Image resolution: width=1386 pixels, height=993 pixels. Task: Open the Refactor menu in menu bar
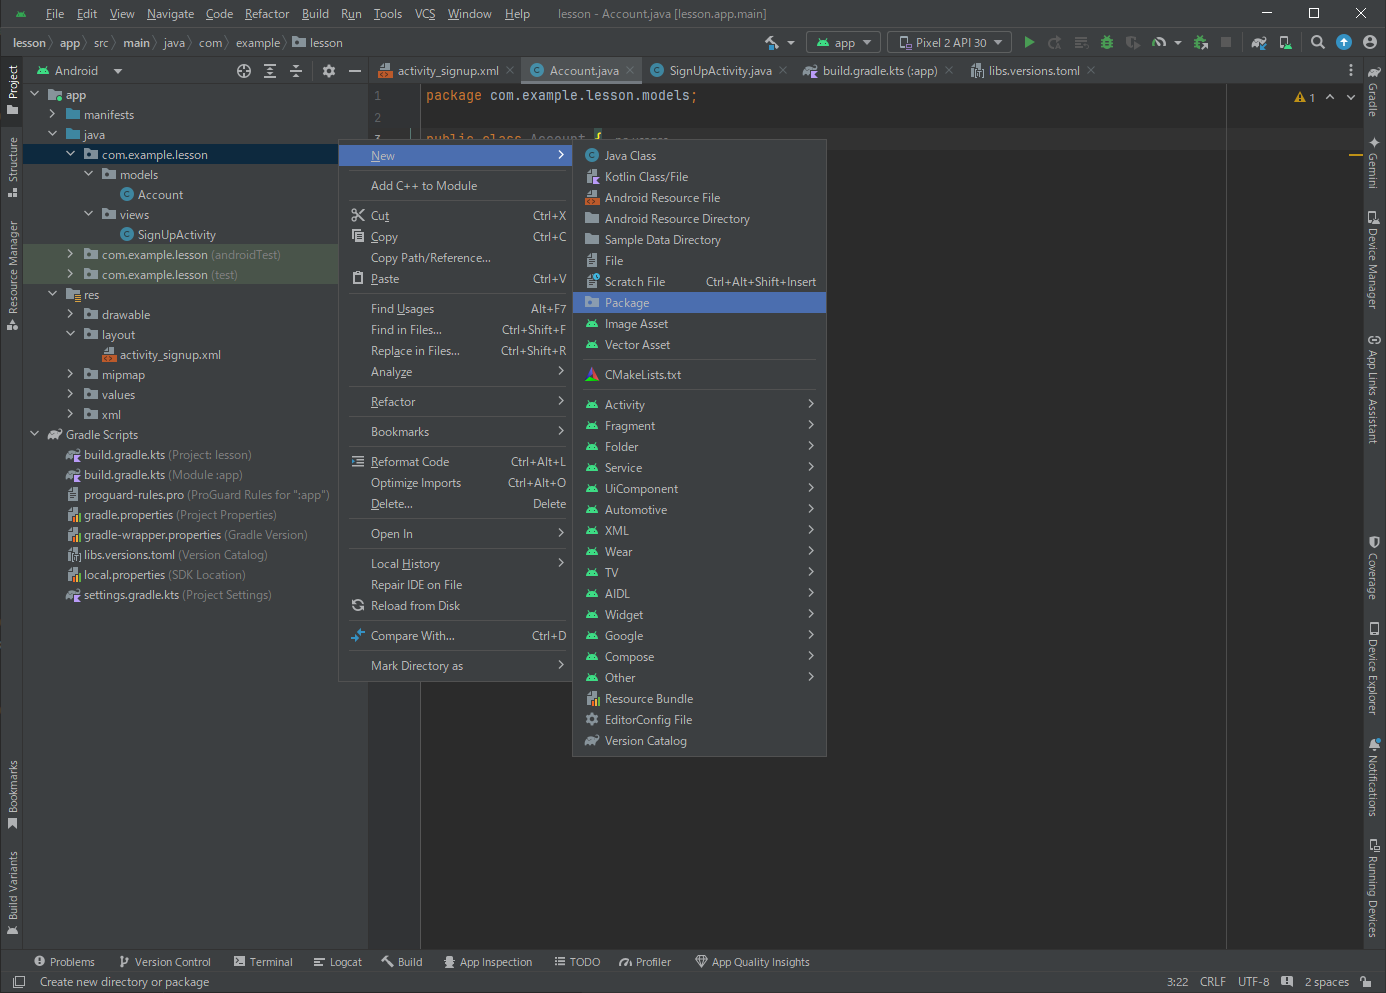coord(267,14)
